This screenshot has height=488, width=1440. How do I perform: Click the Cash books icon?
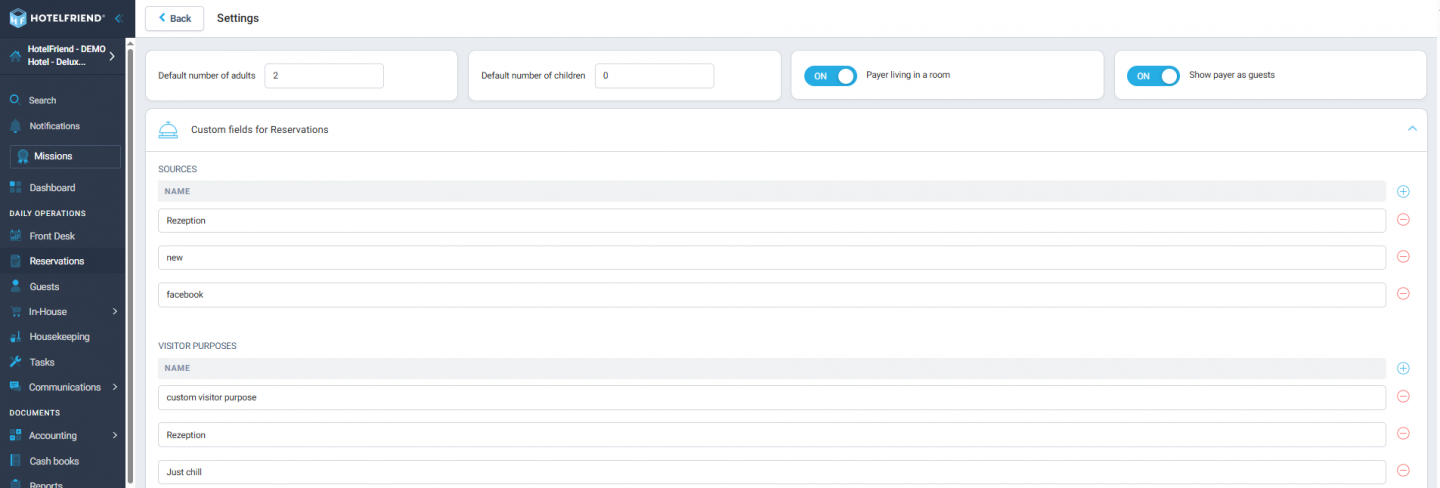click(x=15, y=461)
